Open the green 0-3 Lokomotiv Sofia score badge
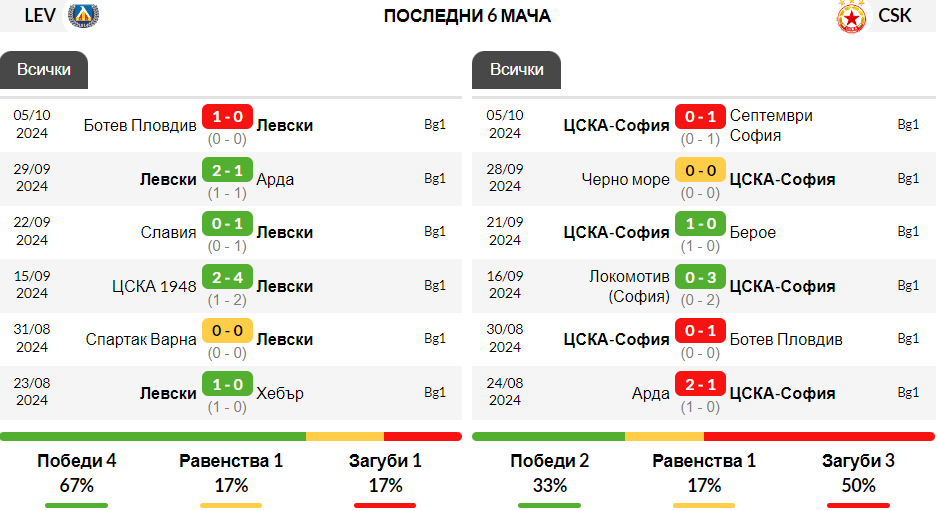 [x=701, y=278]
